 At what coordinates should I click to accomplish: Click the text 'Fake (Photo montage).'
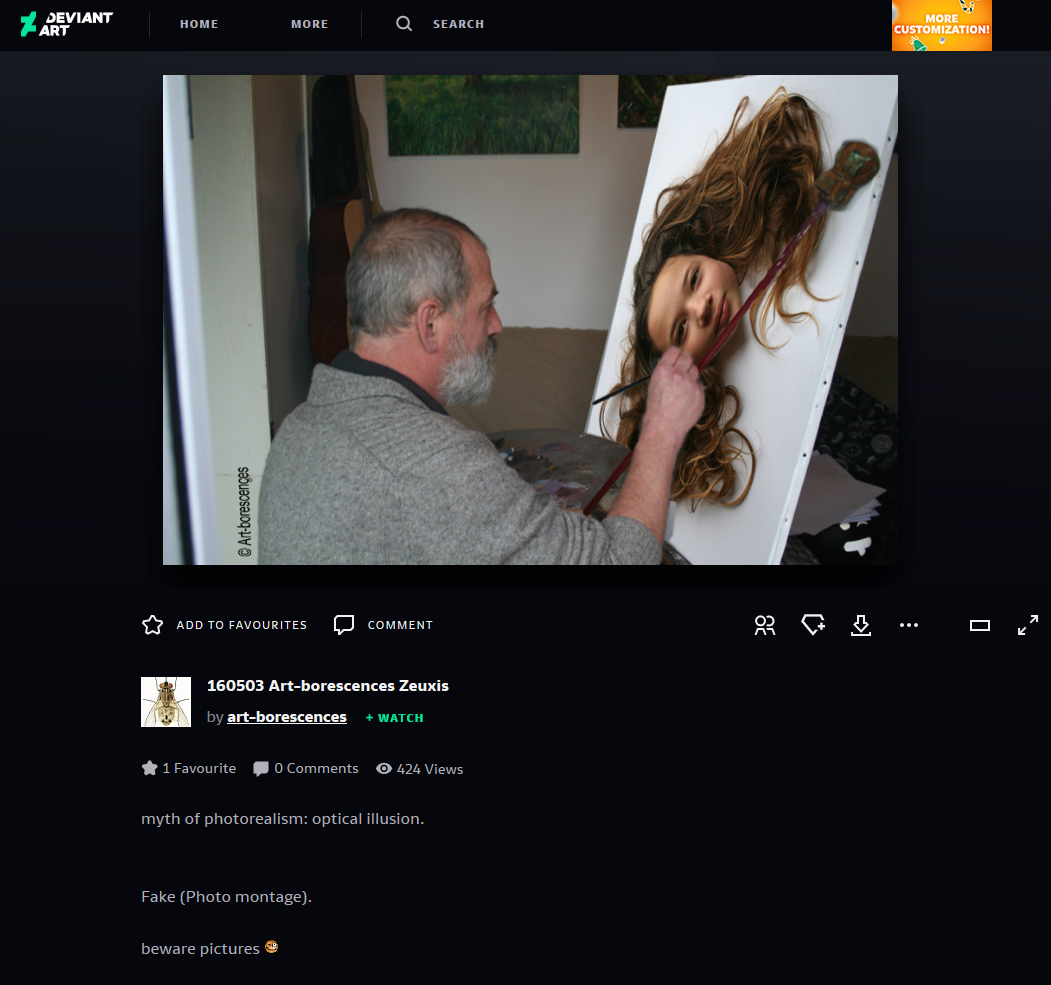point(227,897)
